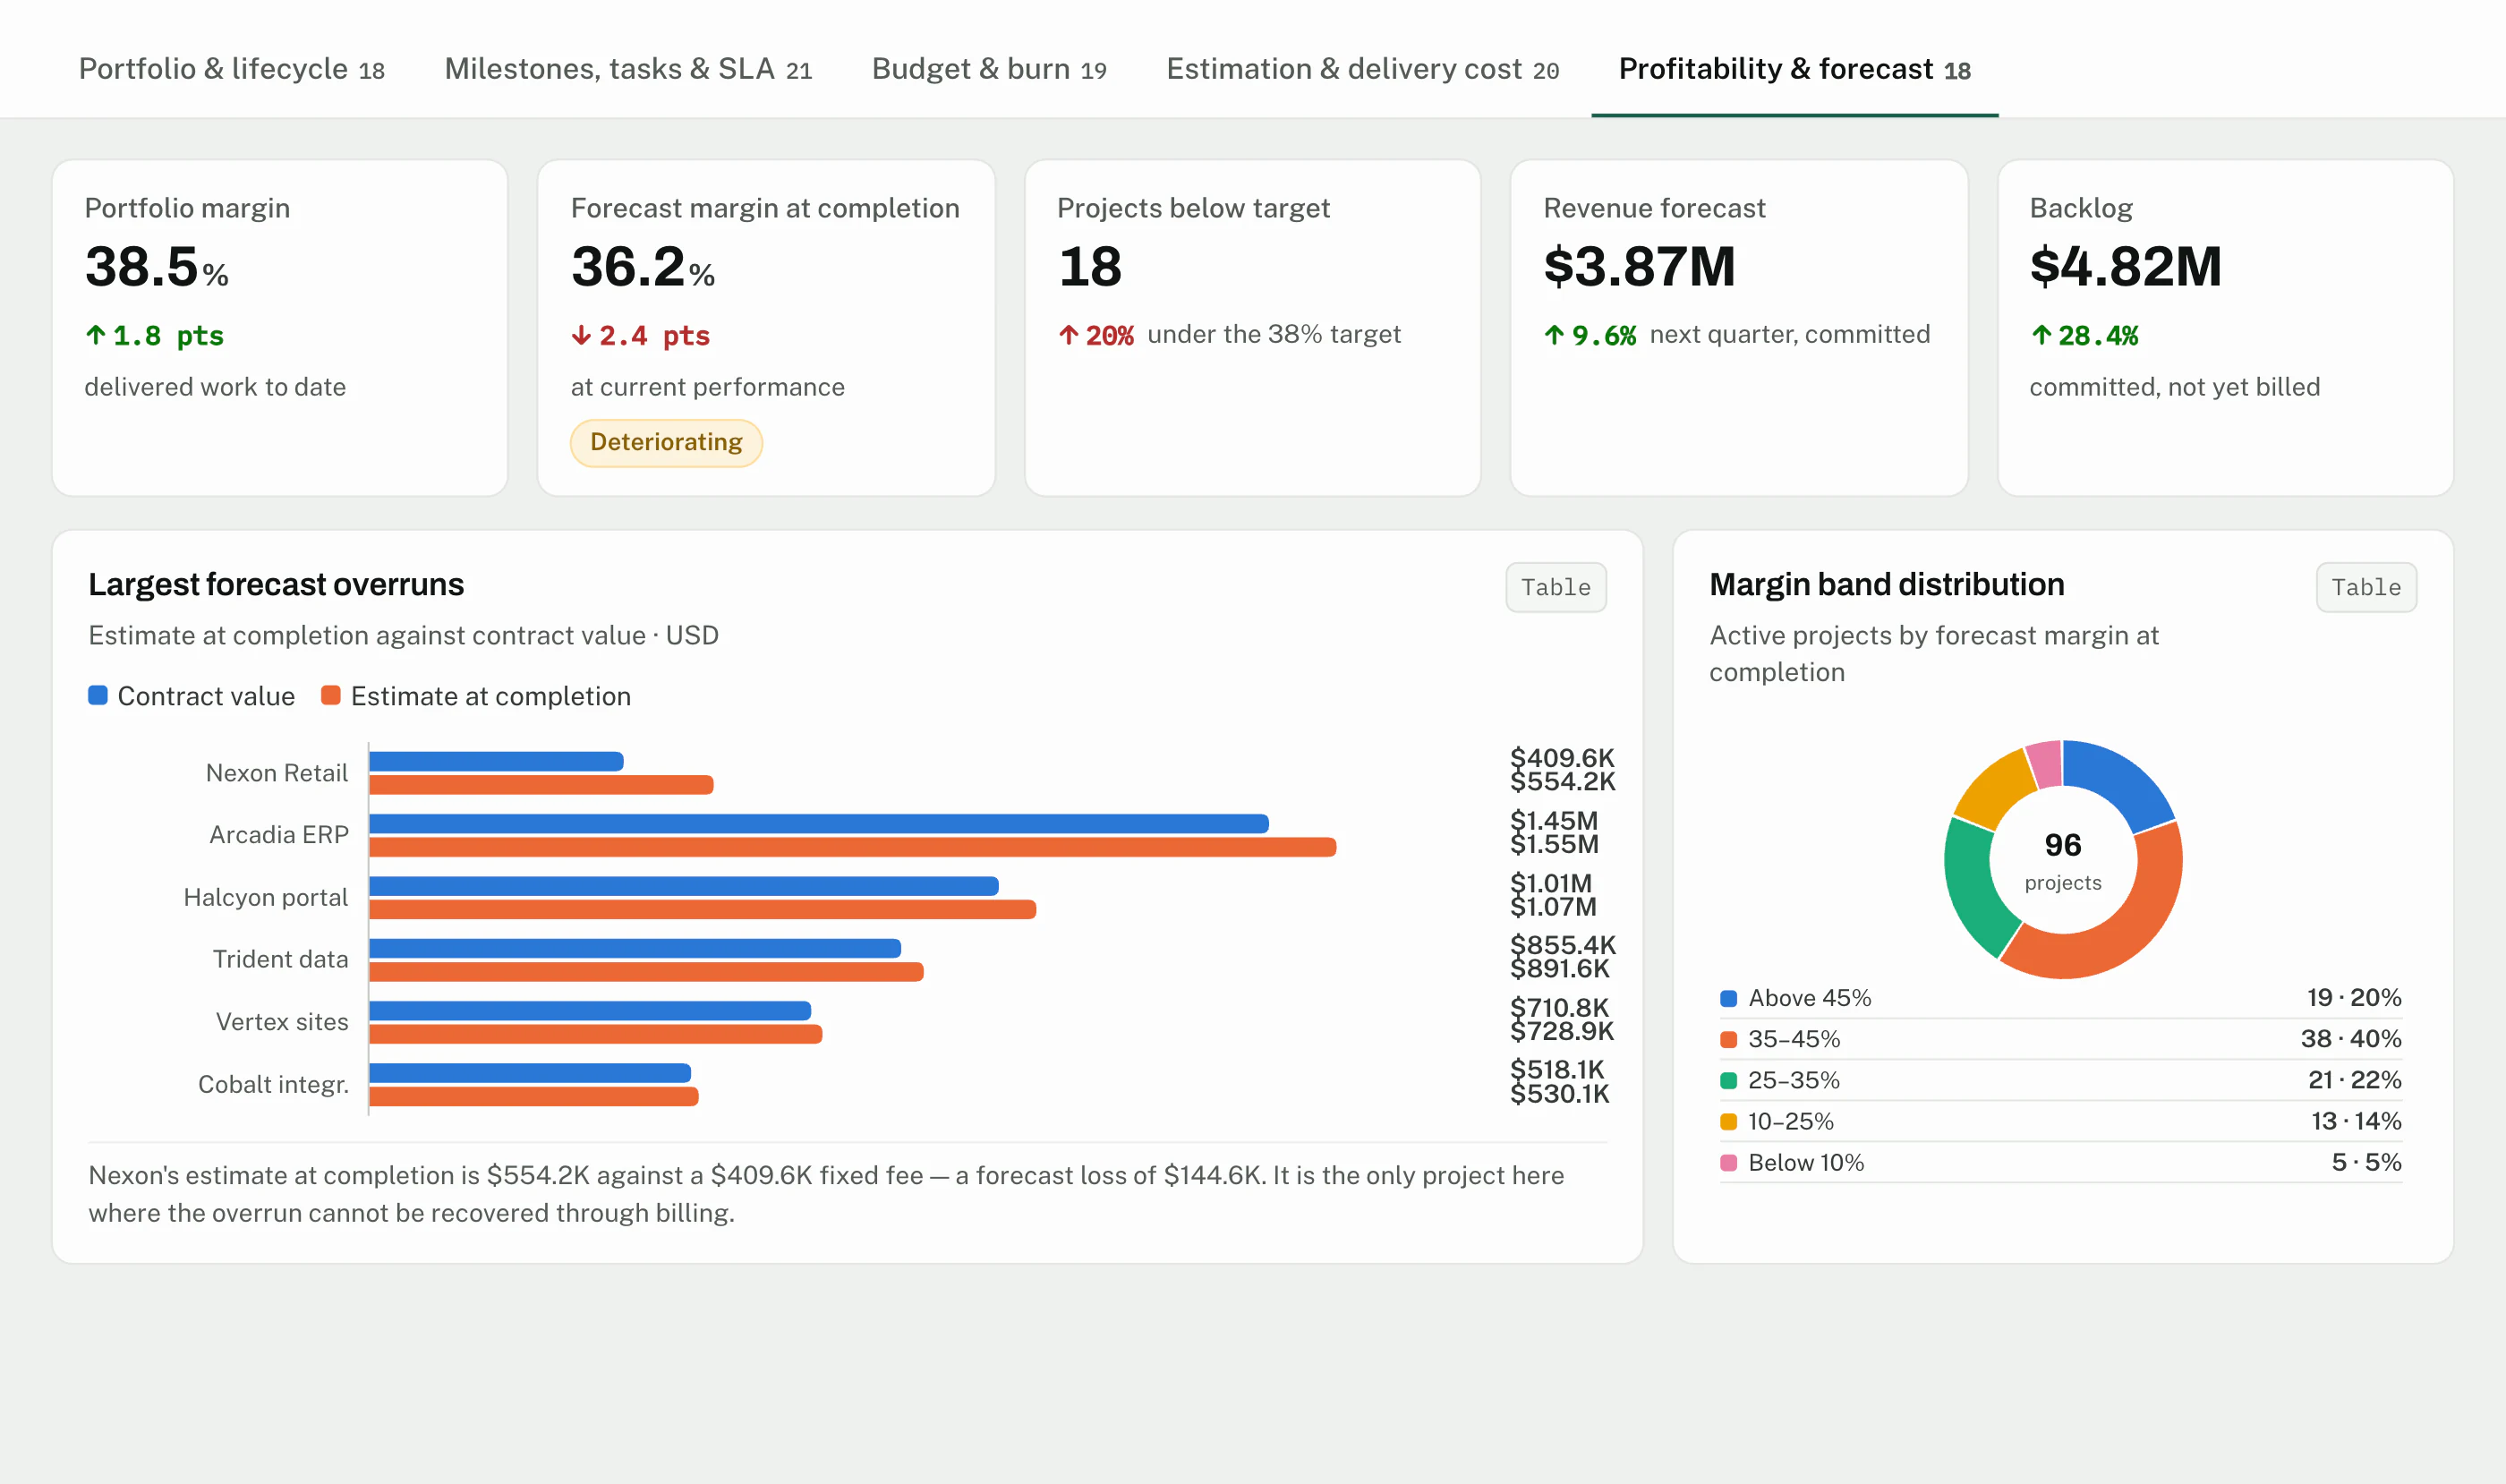This screenshot has width=2506, height=1484.
Task: Click the Portfolio margin 38.5% value
Action: point(157,267)
